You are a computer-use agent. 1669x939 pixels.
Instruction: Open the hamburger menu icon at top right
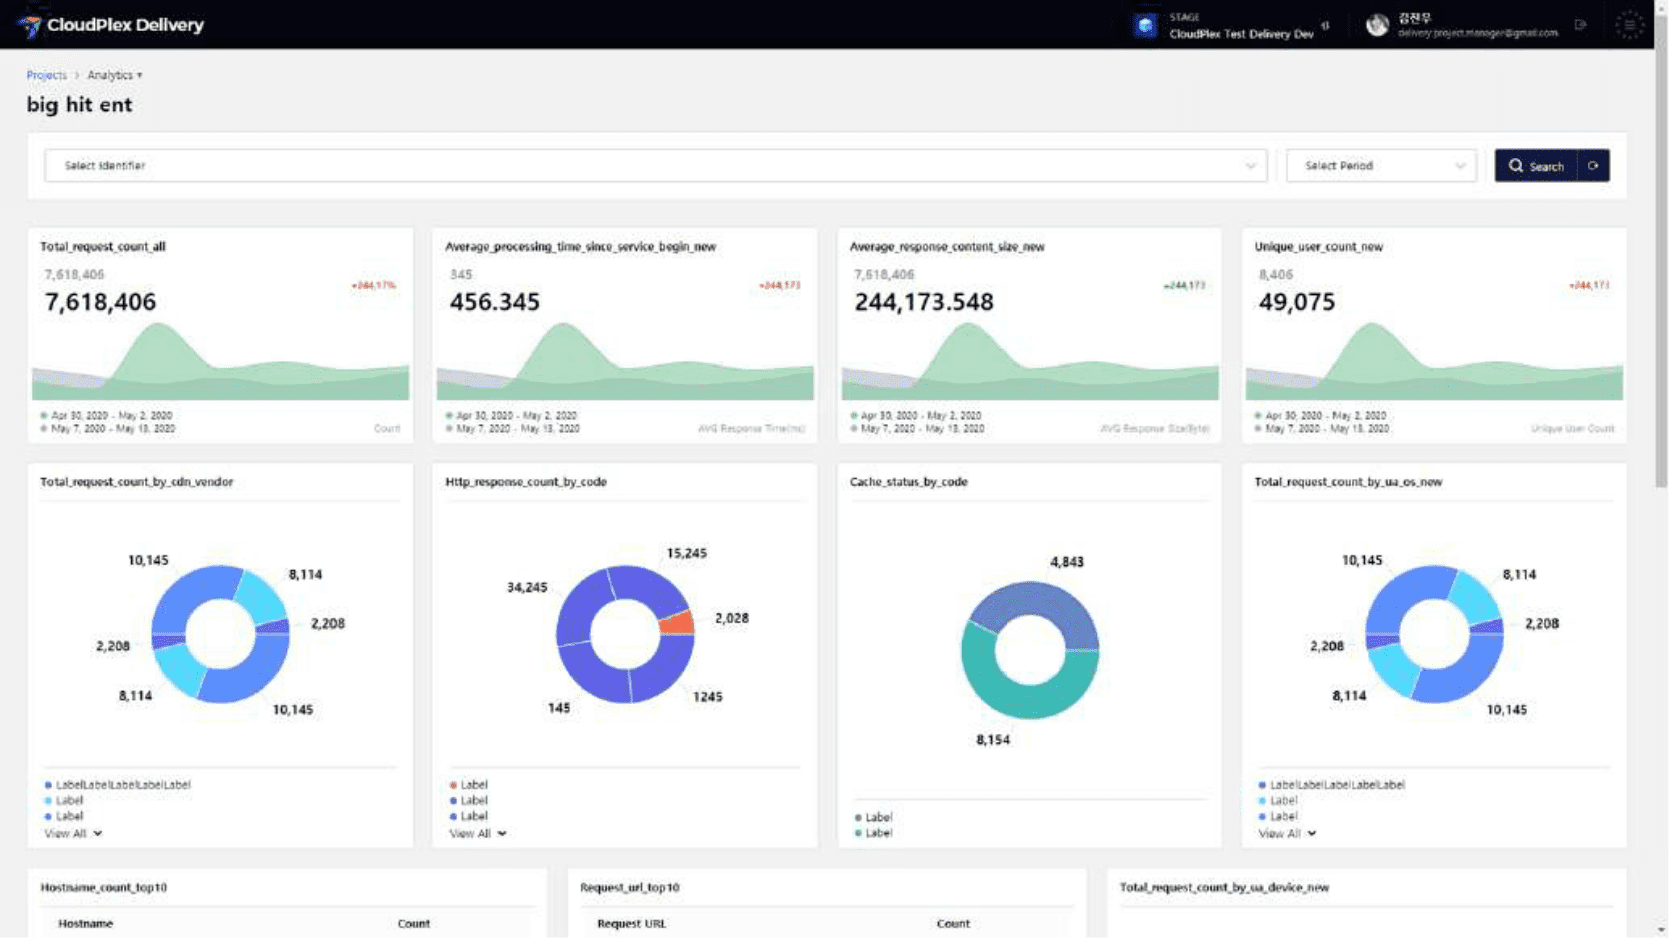click(x=1629, y=25)
